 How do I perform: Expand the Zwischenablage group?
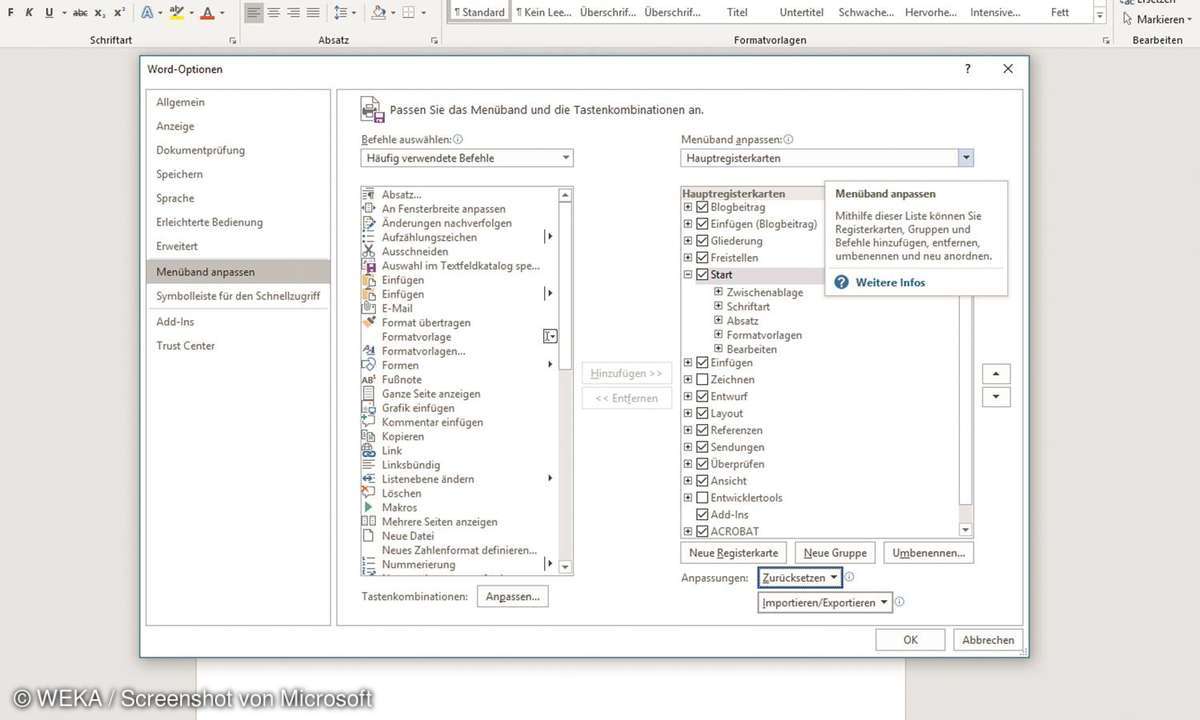tap(718, 292)
